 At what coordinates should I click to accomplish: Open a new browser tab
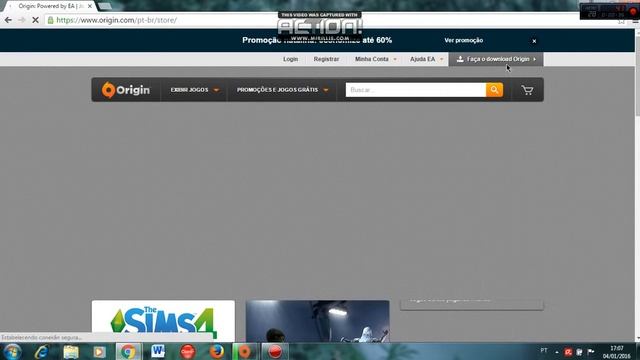click(x=105, y=6)
